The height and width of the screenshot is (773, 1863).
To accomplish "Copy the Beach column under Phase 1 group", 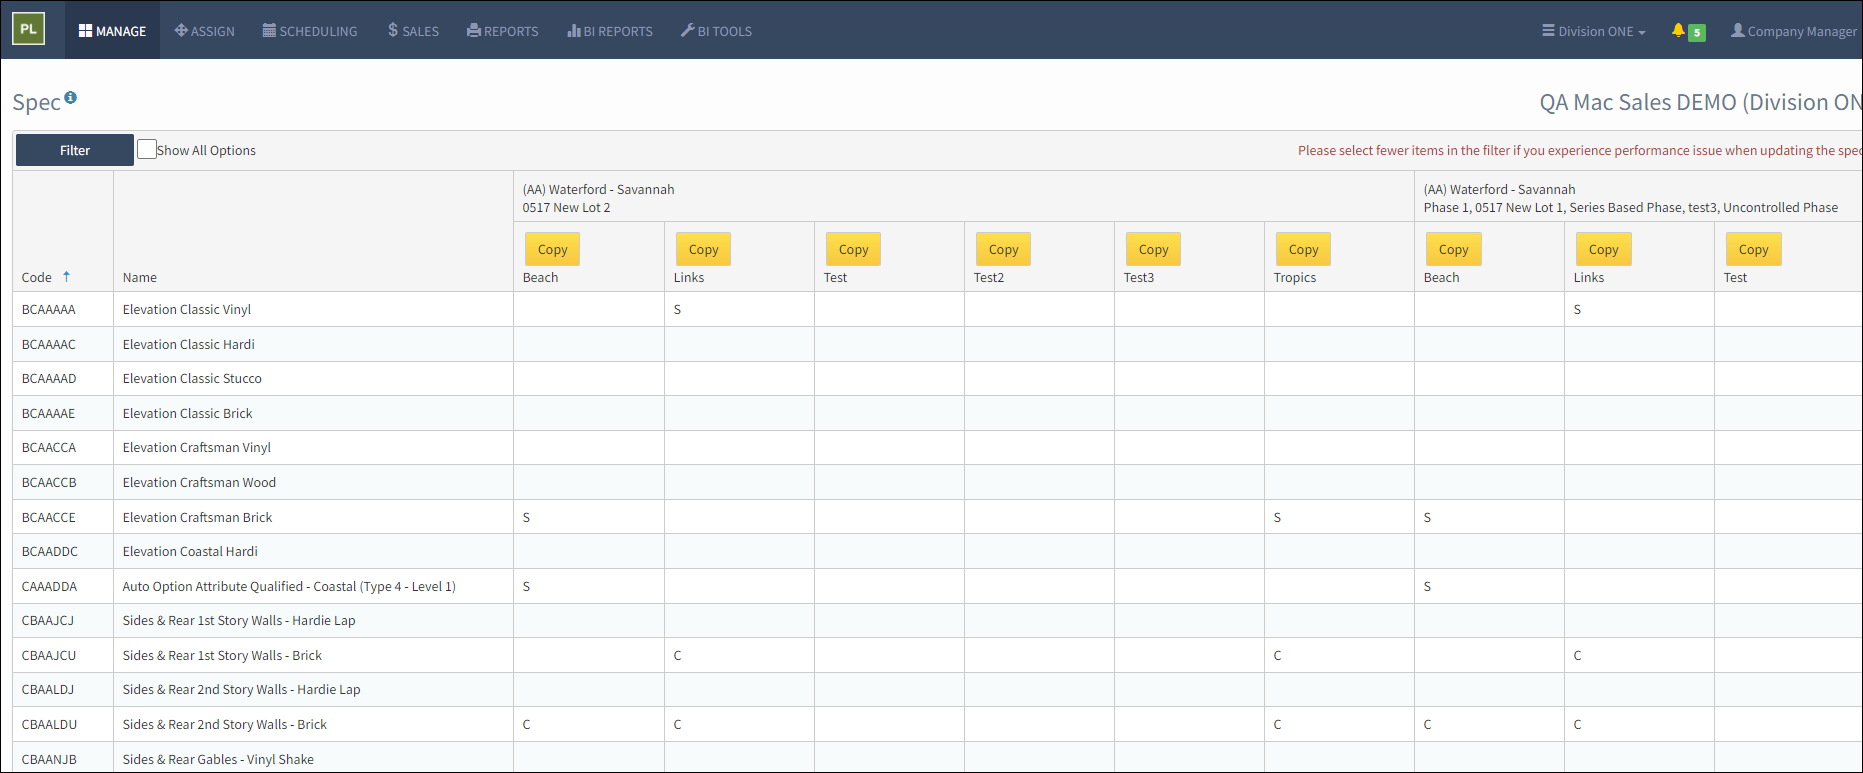I will (x=1453, y=249).
